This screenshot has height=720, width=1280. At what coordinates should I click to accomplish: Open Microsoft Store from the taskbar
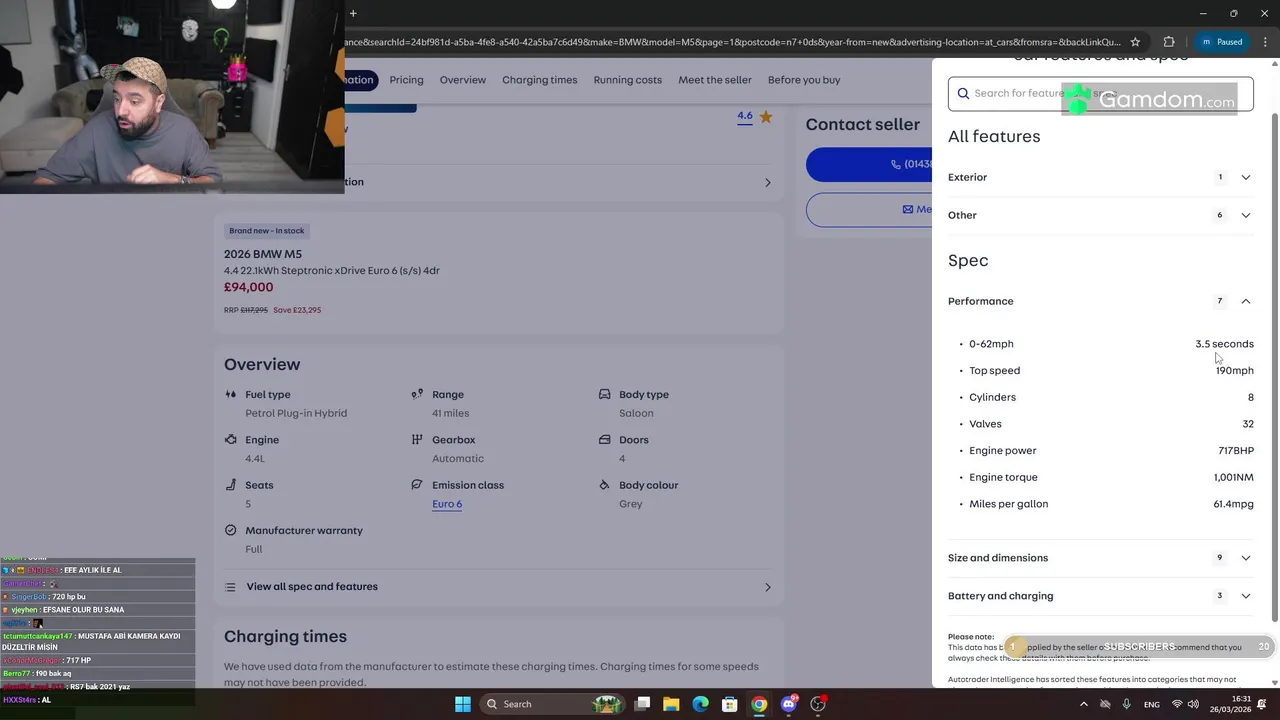coord(730,704)
